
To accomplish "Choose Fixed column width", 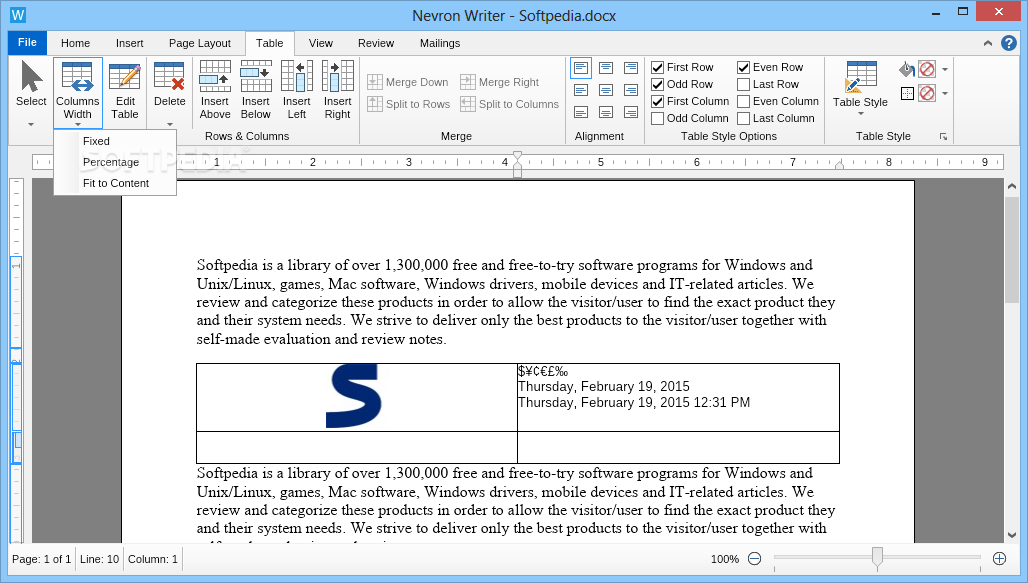I will coord(115,141).
